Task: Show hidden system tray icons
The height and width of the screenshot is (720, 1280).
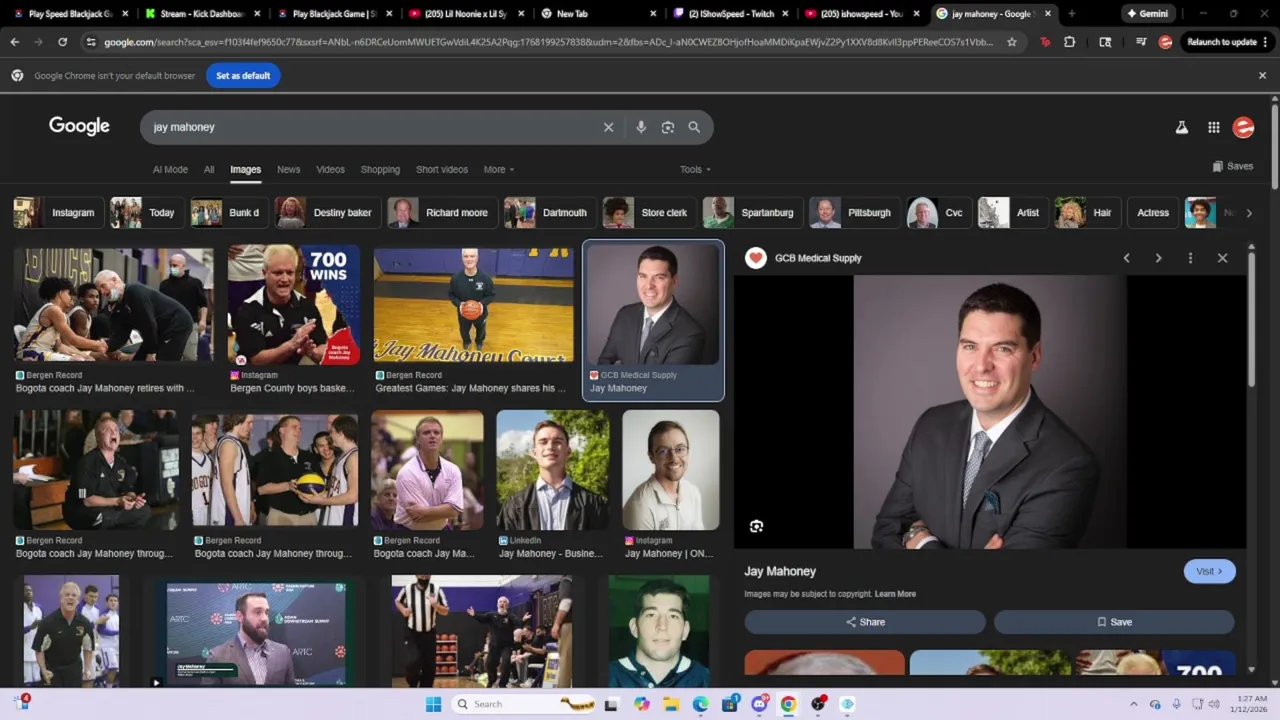Action: 1133,704
